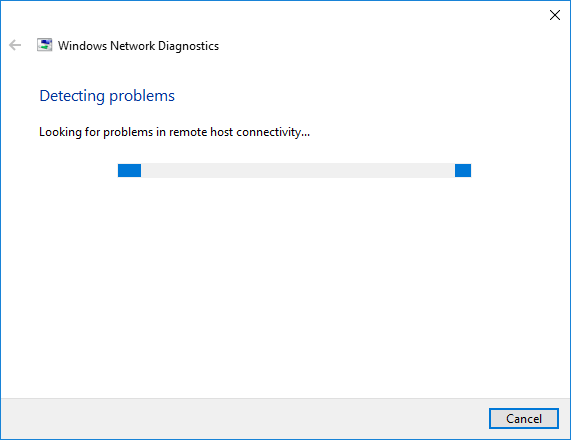Click the left blue progress bar block

pos(129,170)
